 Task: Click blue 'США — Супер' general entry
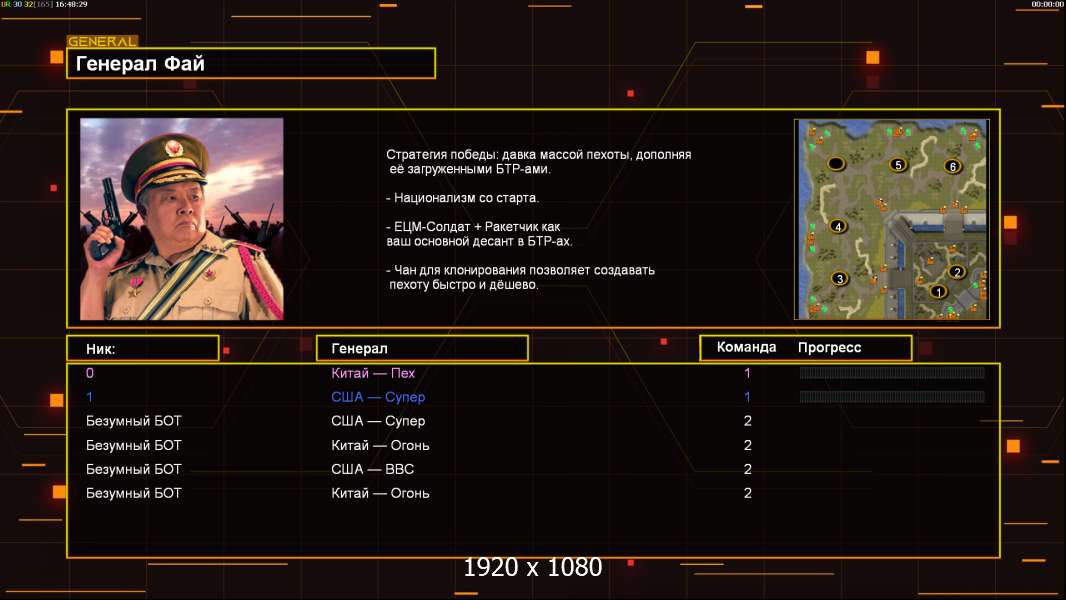(378, 397)
